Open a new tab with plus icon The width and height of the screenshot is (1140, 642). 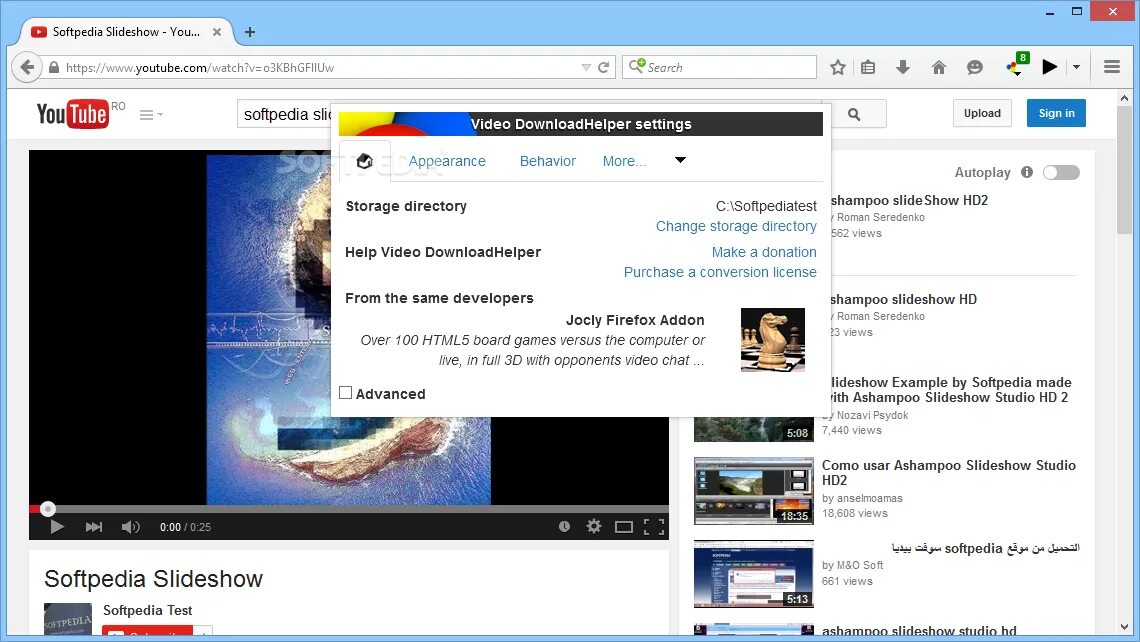(250, 32)
